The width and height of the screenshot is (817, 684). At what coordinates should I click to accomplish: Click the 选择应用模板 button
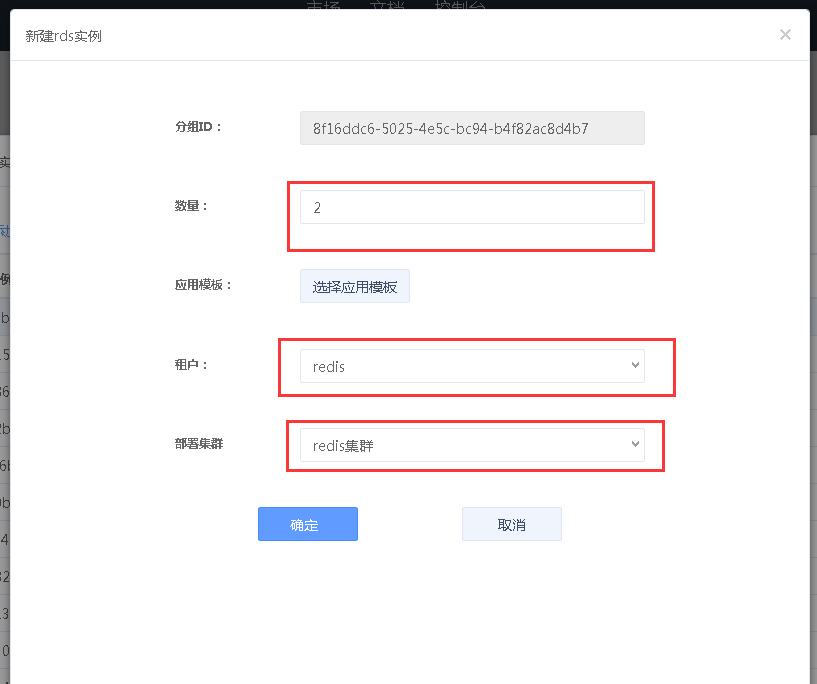[x=355, y=287]
